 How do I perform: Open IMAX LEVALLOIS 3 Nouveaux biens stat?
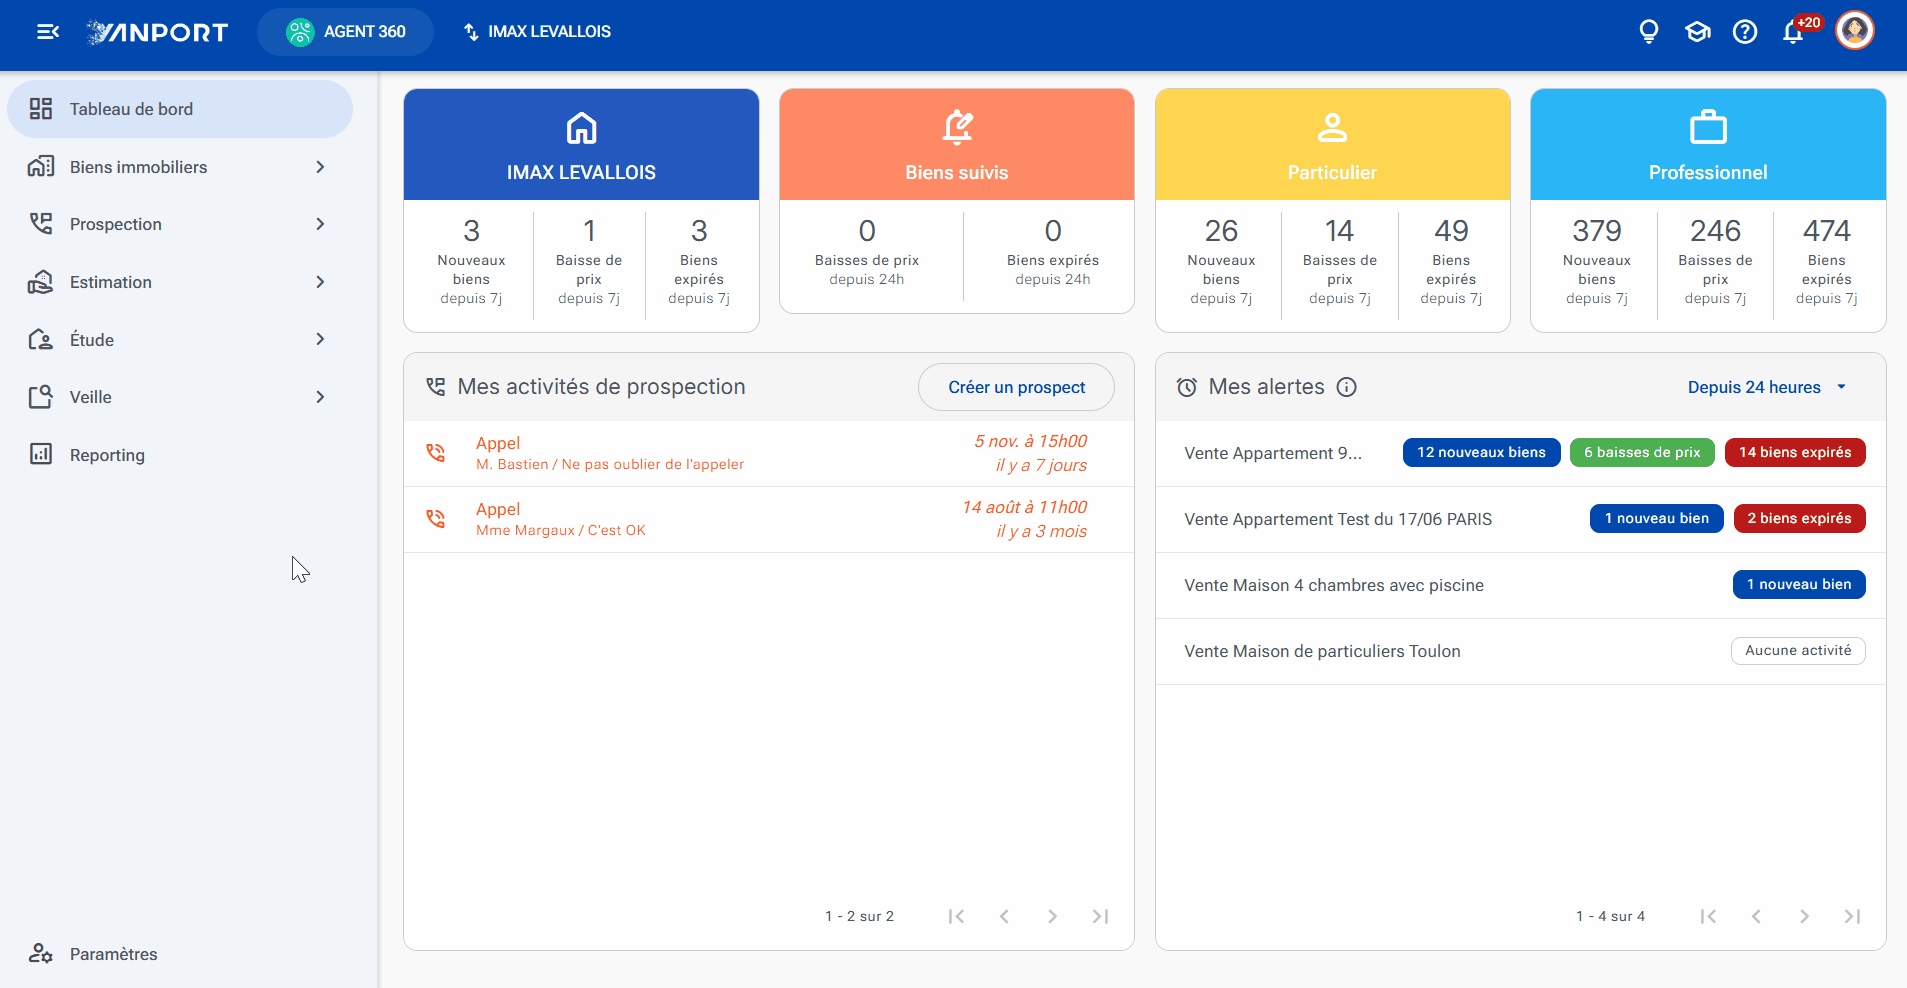tap(471, 262)
